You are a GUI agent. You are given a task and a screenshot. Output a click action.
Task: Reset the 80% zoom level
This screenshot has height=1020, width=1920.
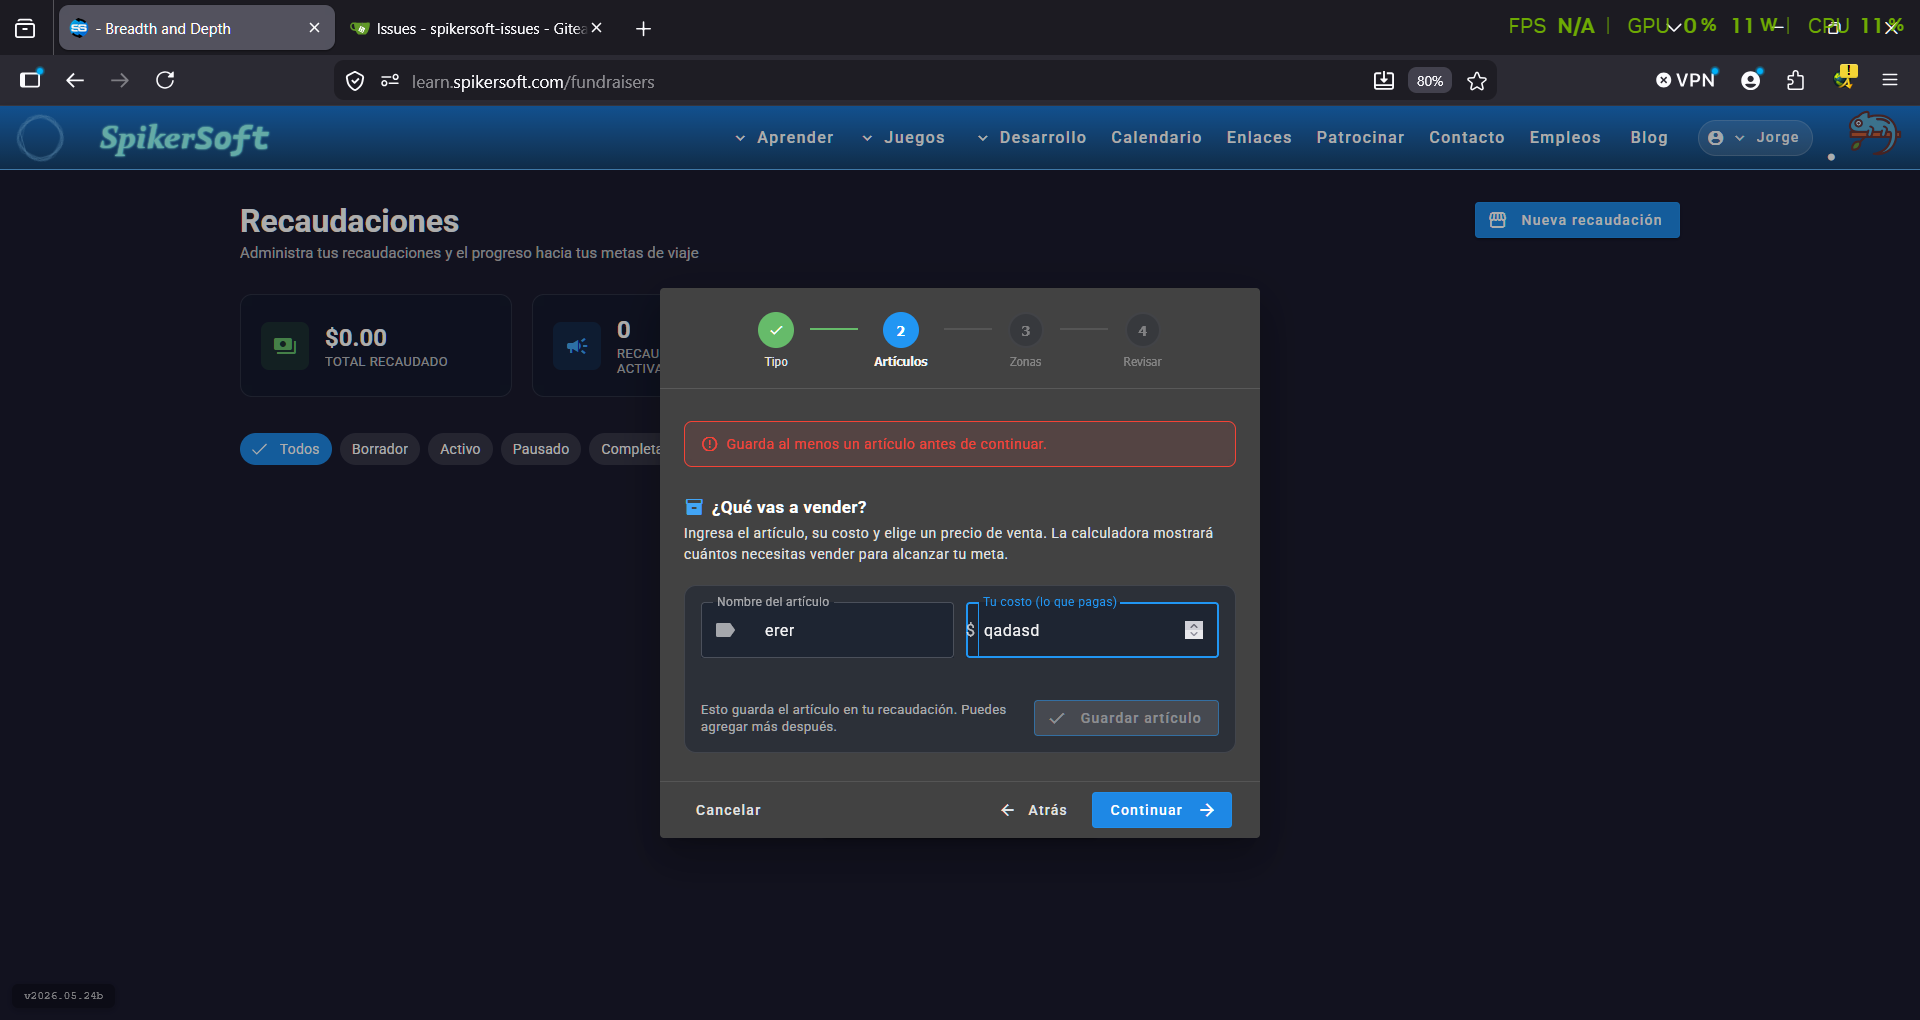point(1430,81)
